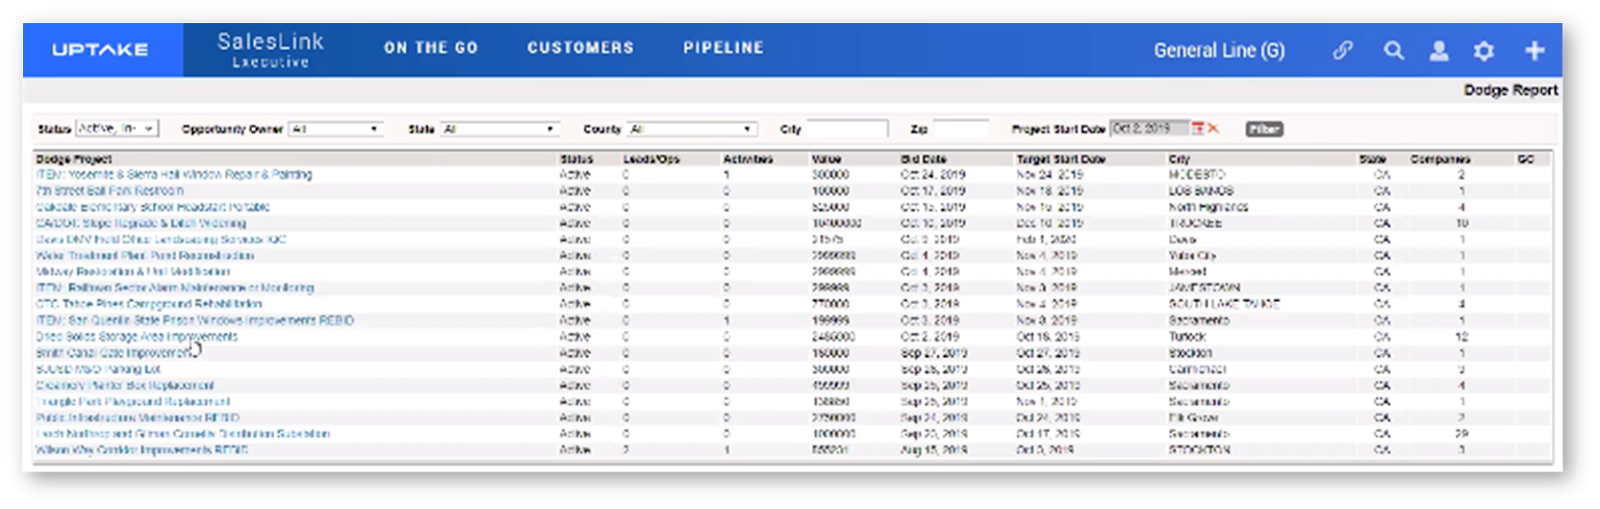Click companies count 29 cell
This screenshot has height=509, width=1600.
[x=1461, y=433]
